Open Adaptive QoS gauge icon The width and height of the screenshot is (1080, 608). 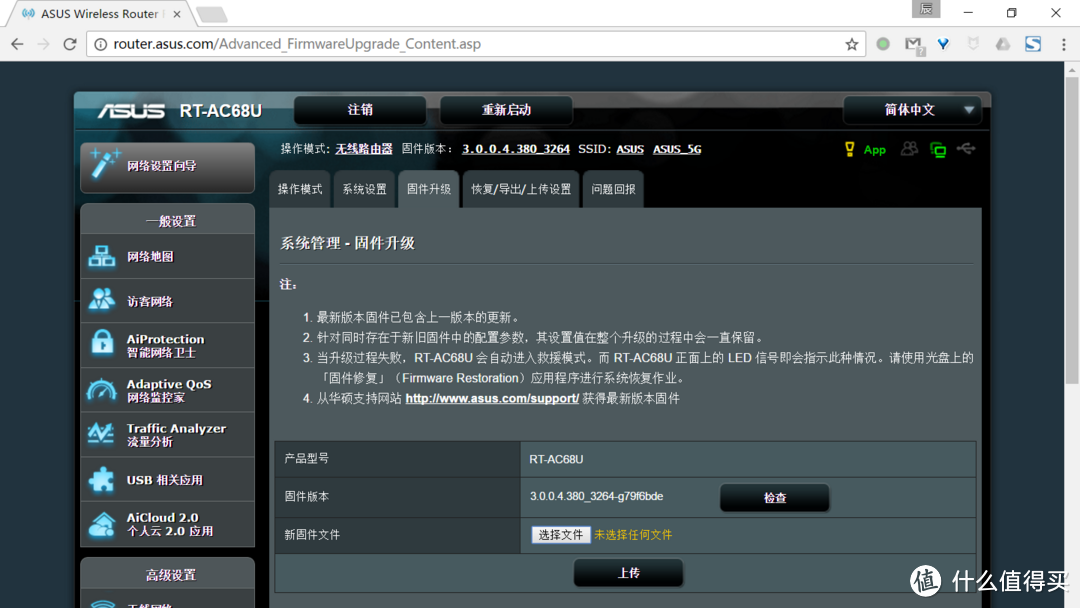coord(102,390)
